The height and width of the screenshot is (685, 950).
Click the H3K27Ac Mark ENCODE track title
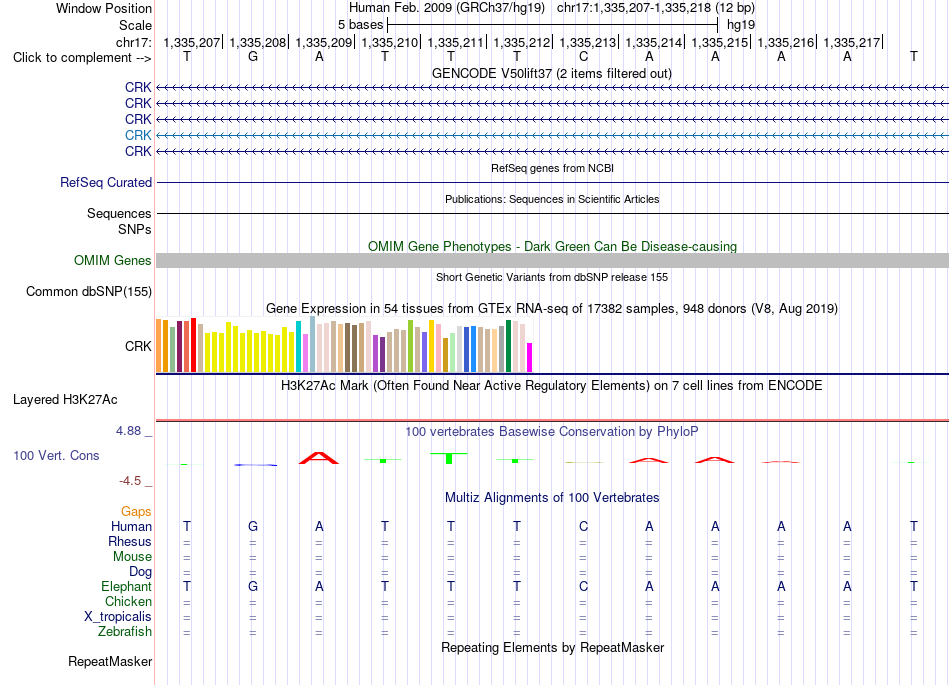[552, 386]
